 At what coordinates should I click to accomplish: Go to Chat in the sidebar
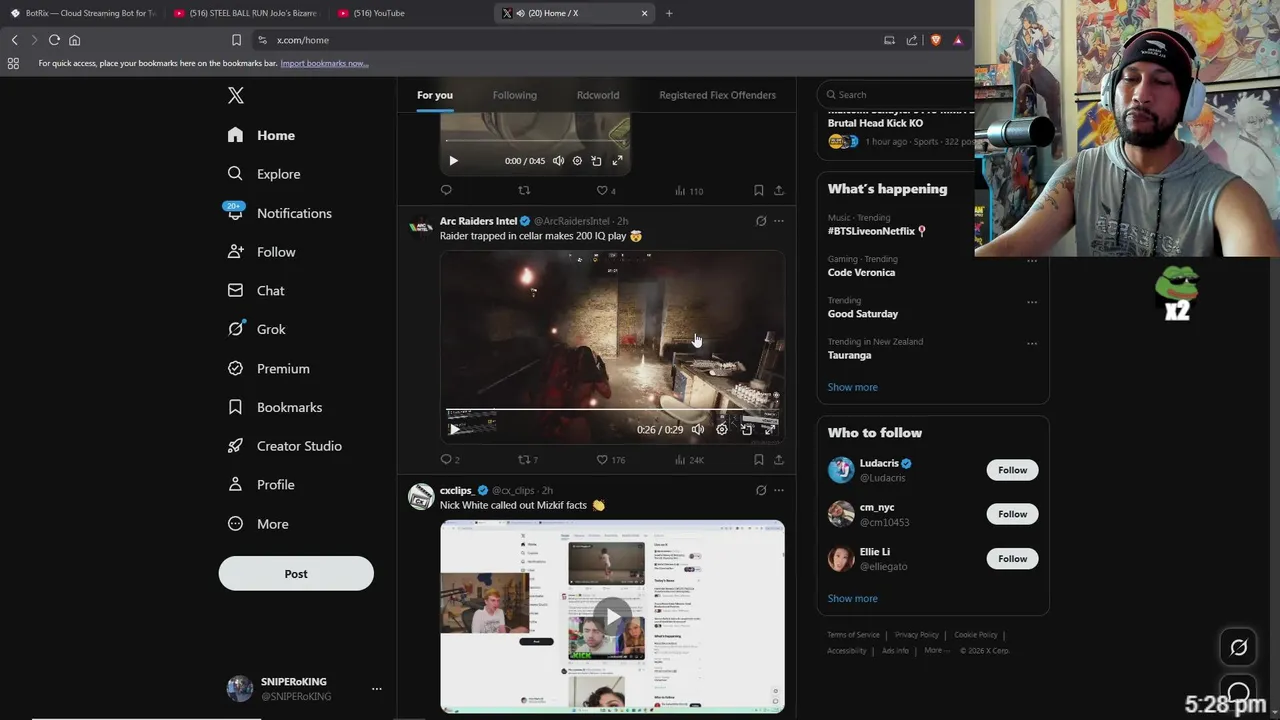tap(256, 291)
